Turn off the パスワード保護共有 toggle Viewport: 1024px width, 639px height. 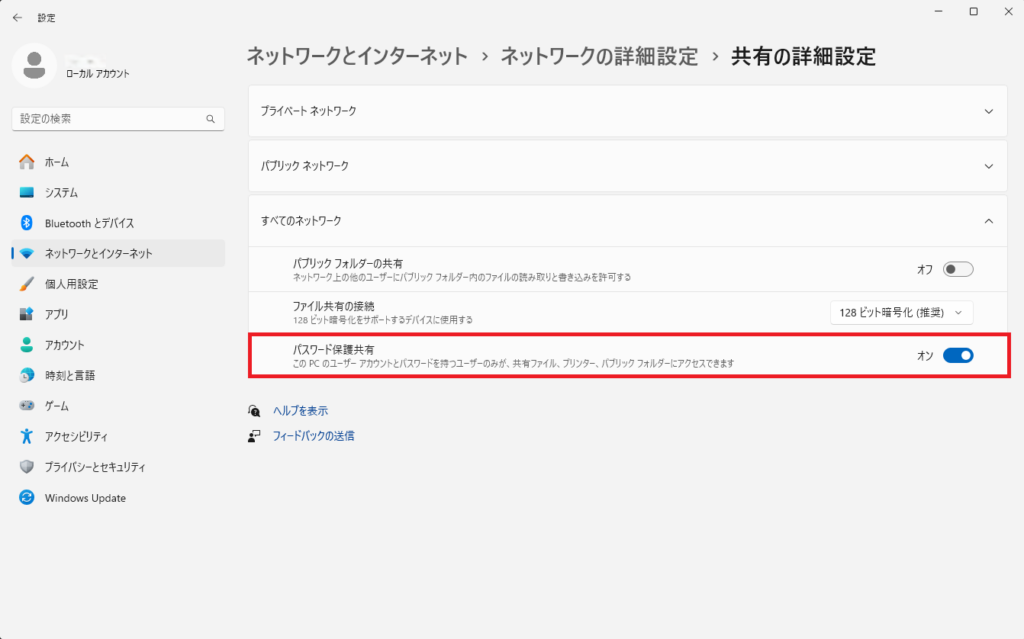[x=957, y=355]
